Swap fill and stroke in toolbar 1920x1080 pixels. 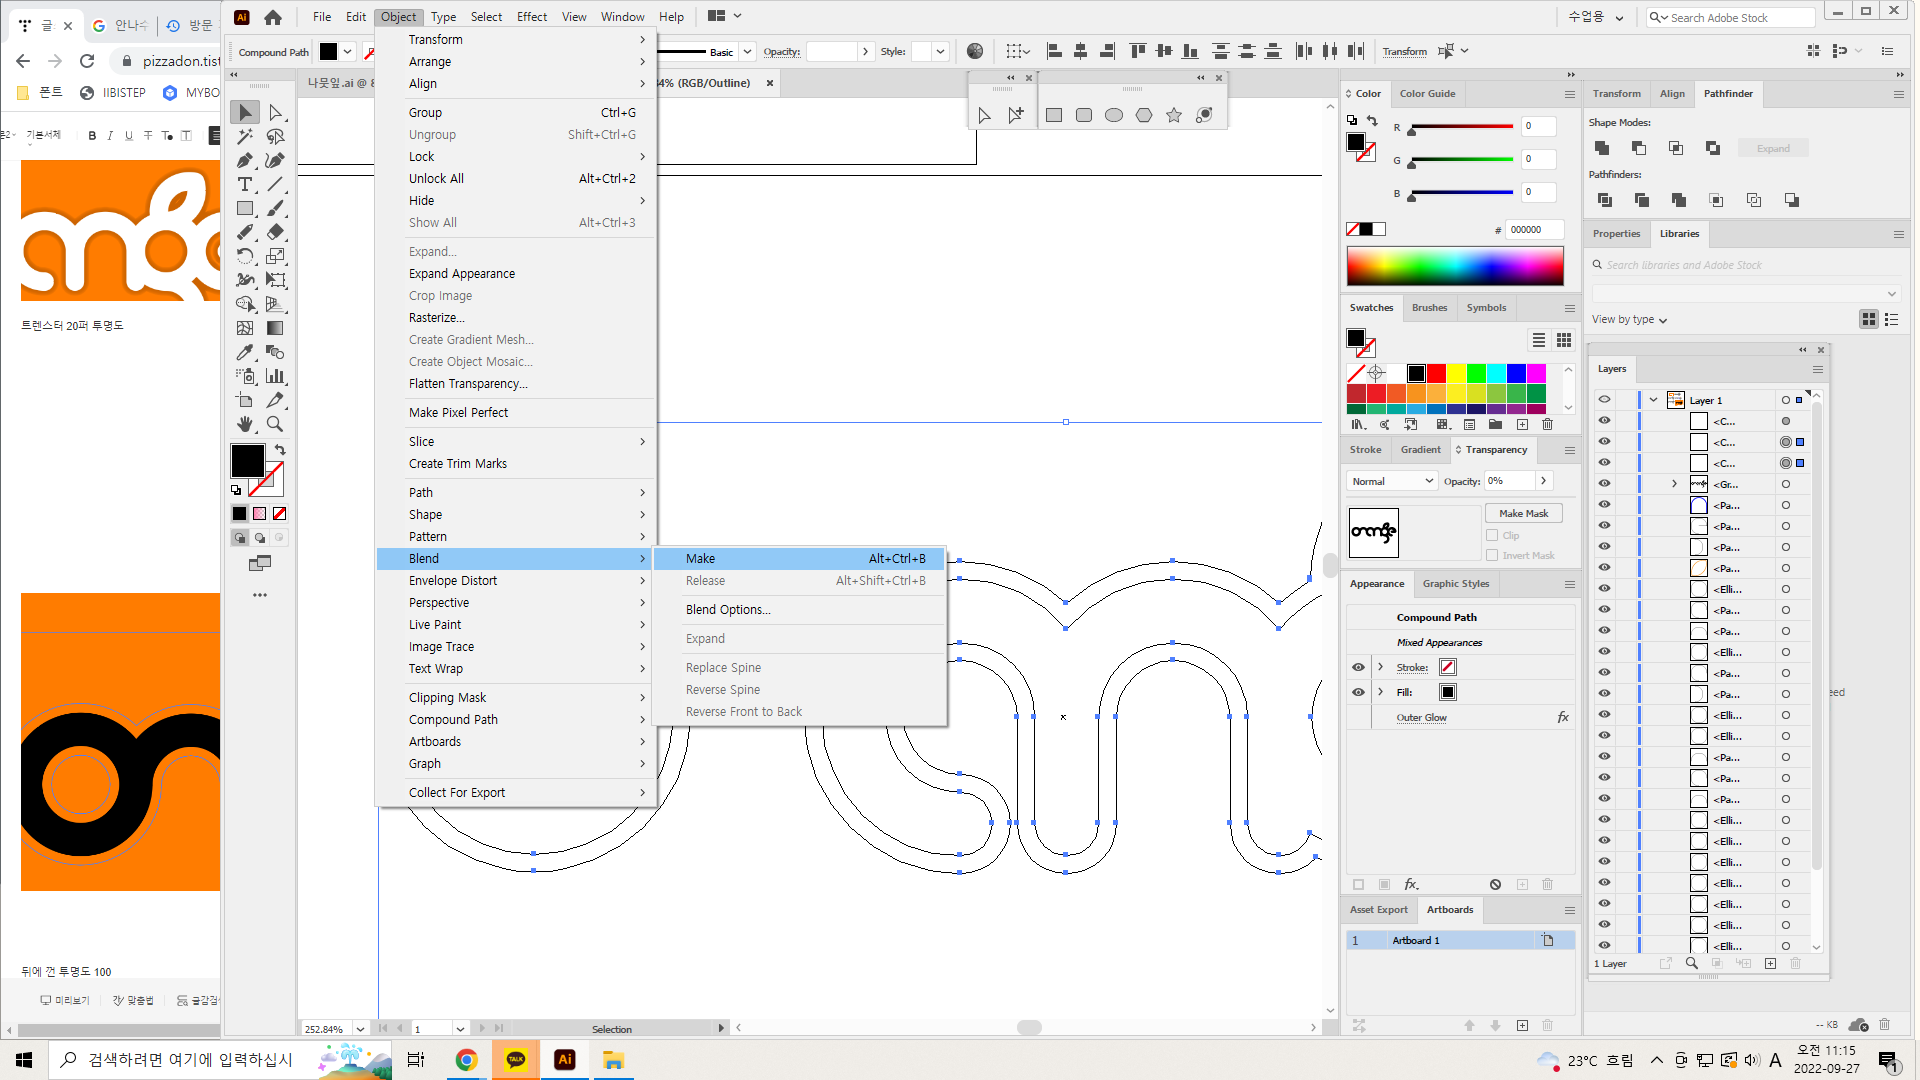coord(281,450)
